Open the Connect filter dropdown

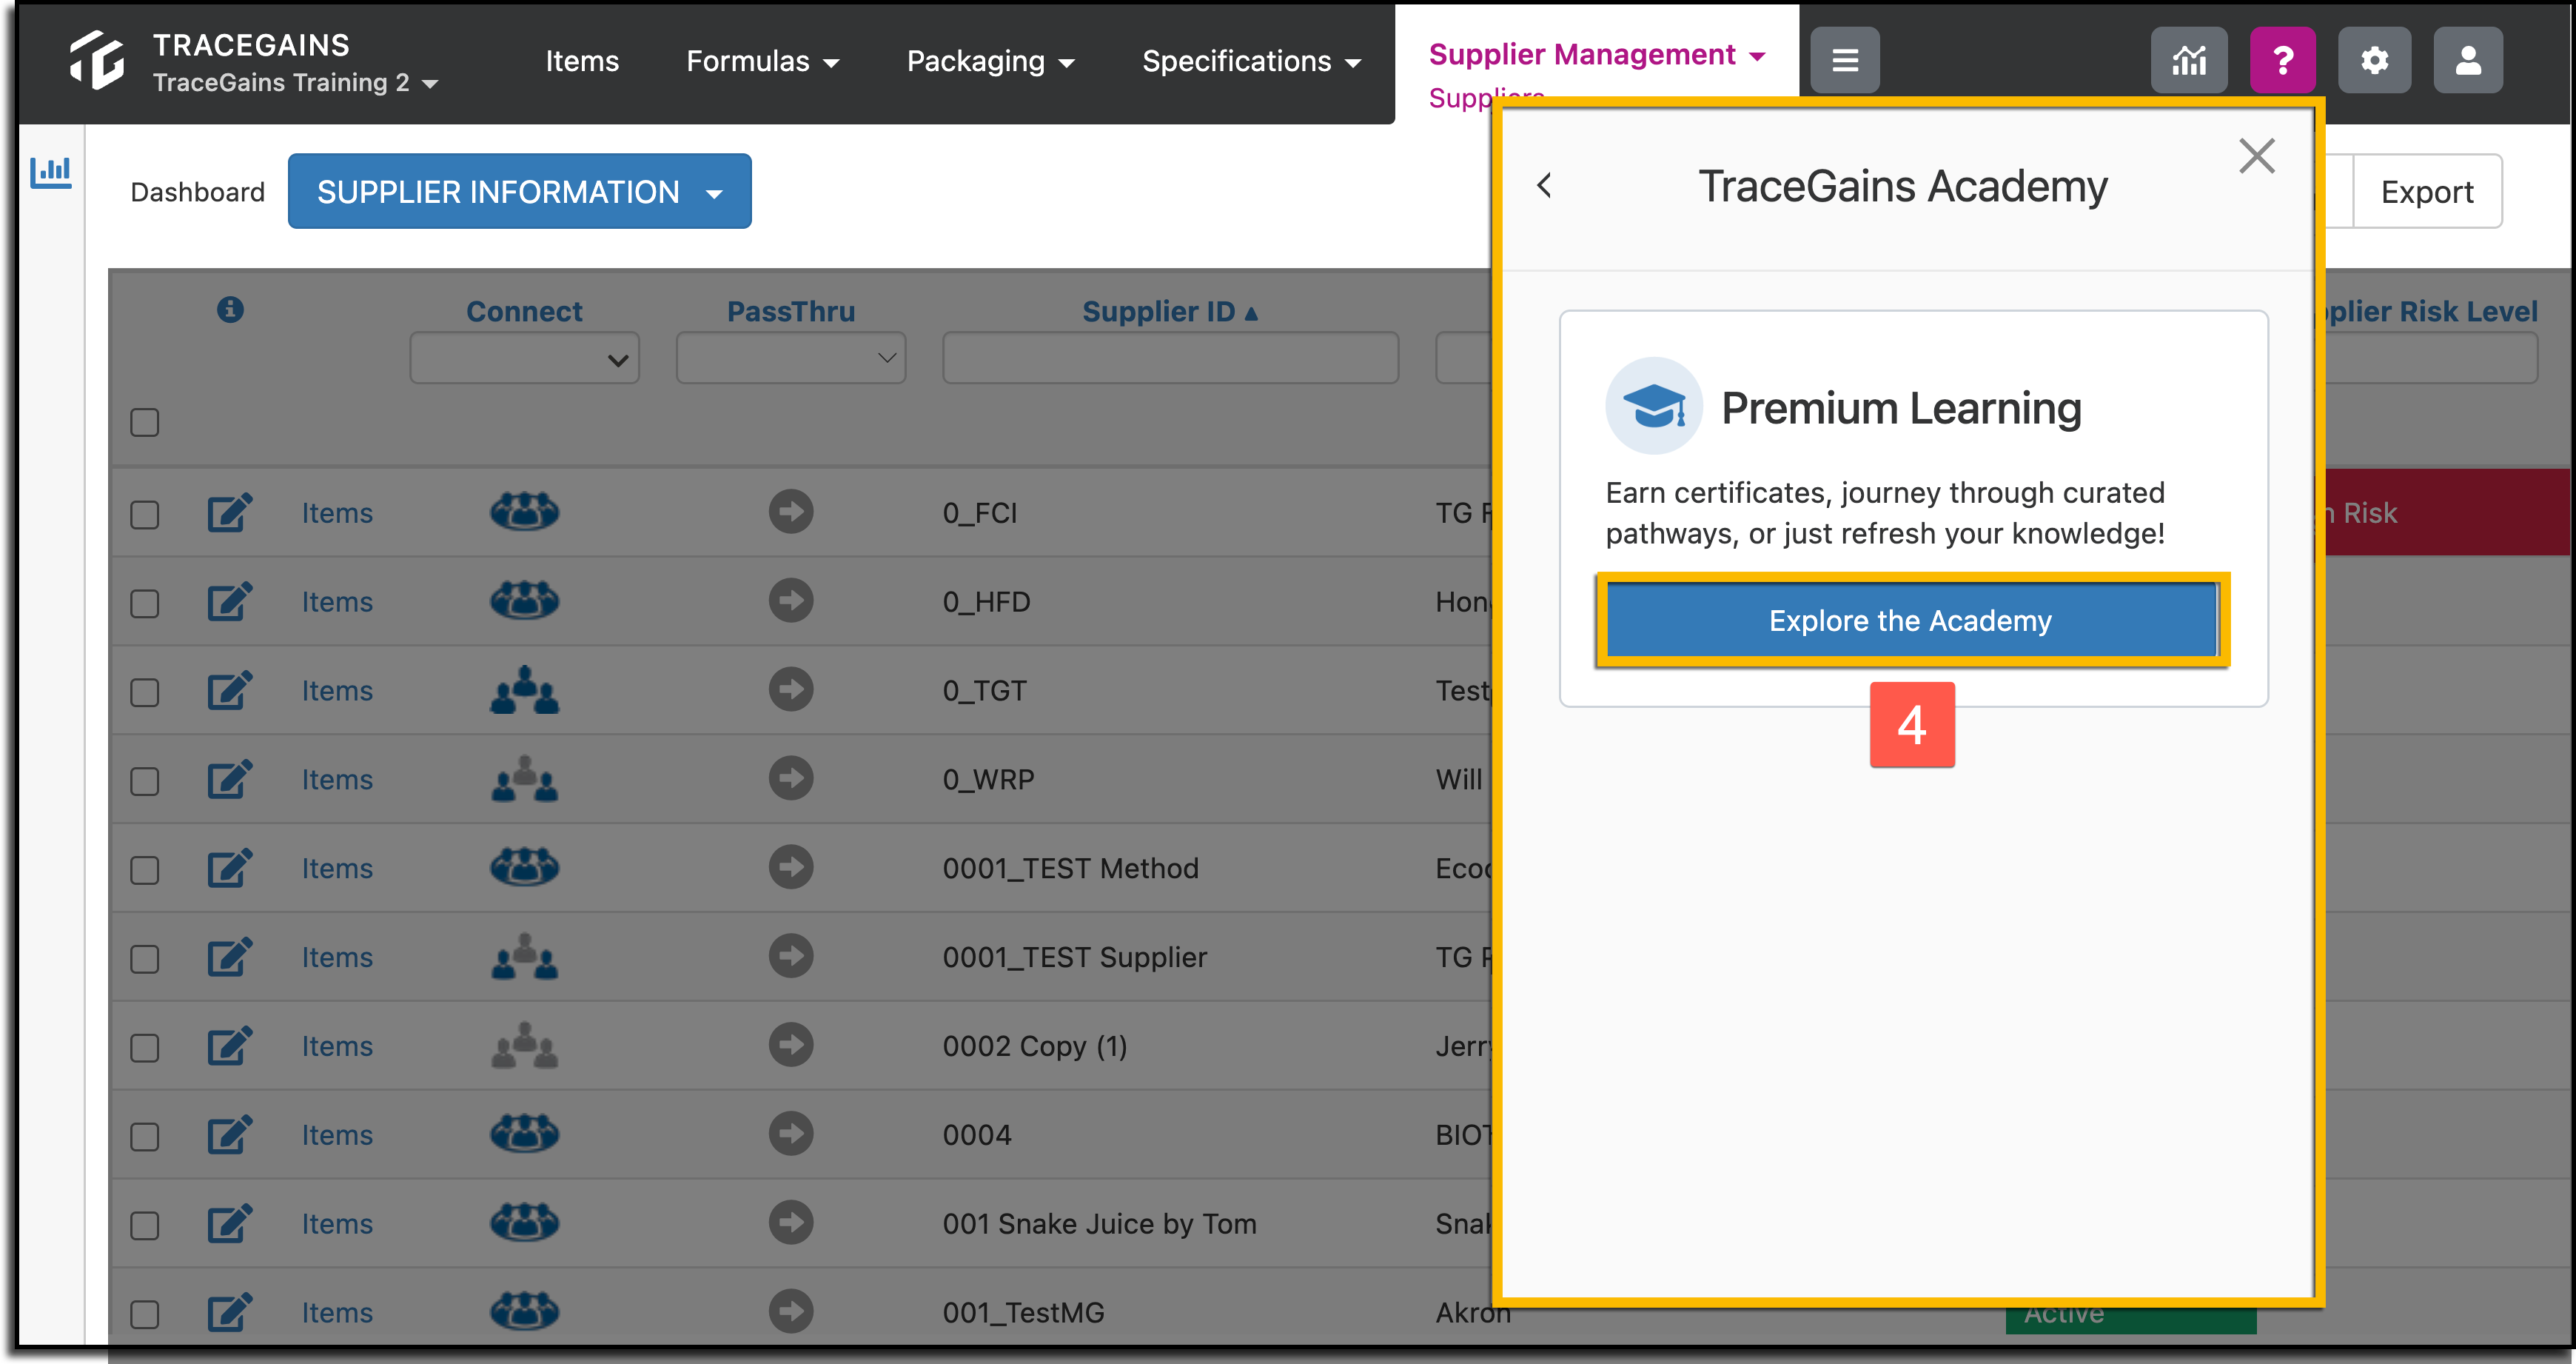pyautogui.click(x=524, y=359)
